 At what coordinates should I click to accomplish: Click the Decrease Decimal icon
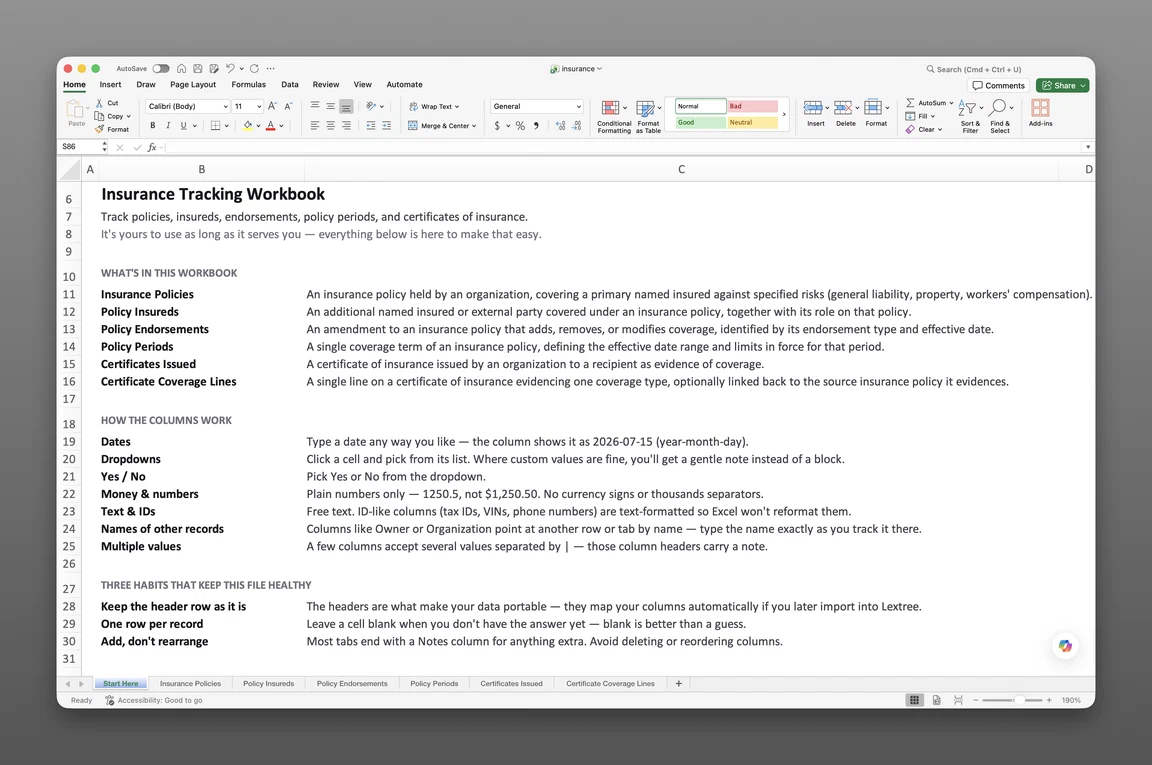tap(577, 126)
